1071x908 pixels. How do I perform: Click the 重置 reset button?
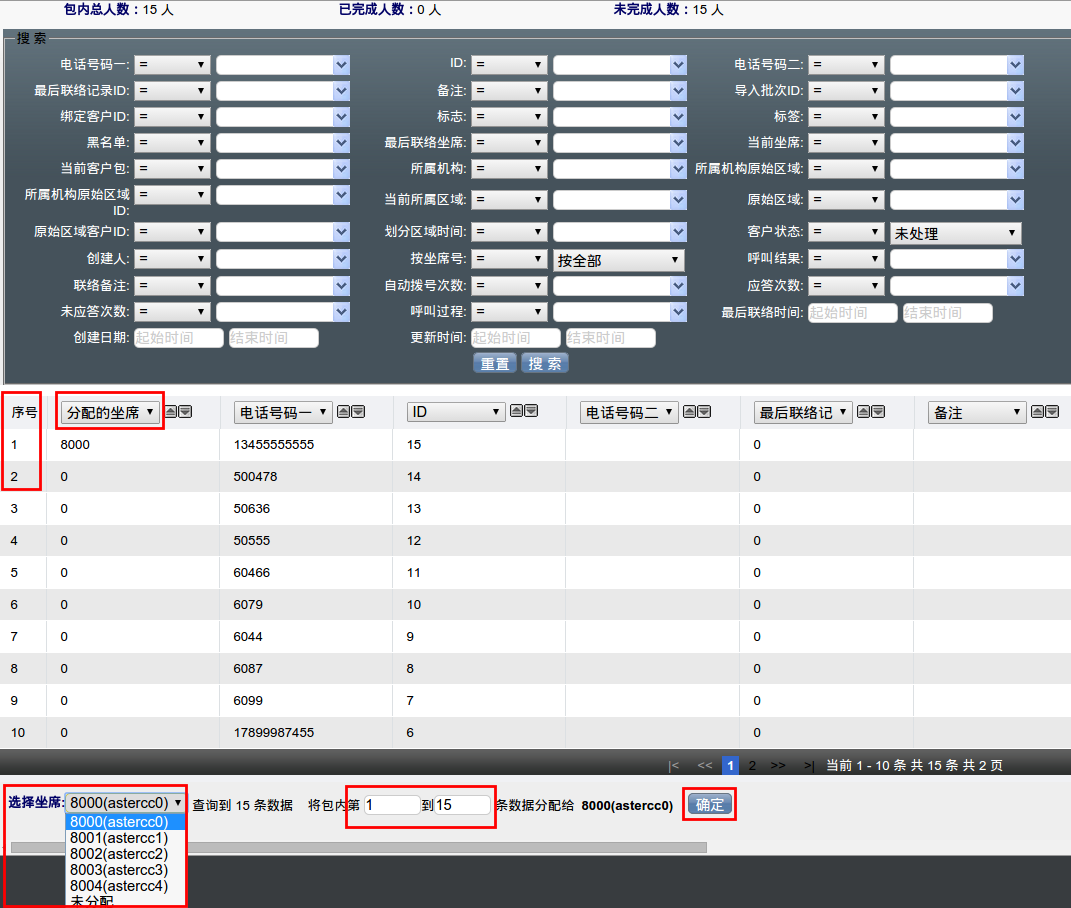pos(494,364)
